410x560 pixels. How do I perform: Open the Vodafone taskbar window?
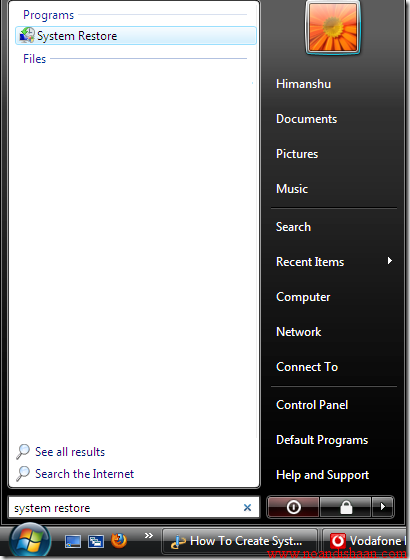(x=366, y=541)
